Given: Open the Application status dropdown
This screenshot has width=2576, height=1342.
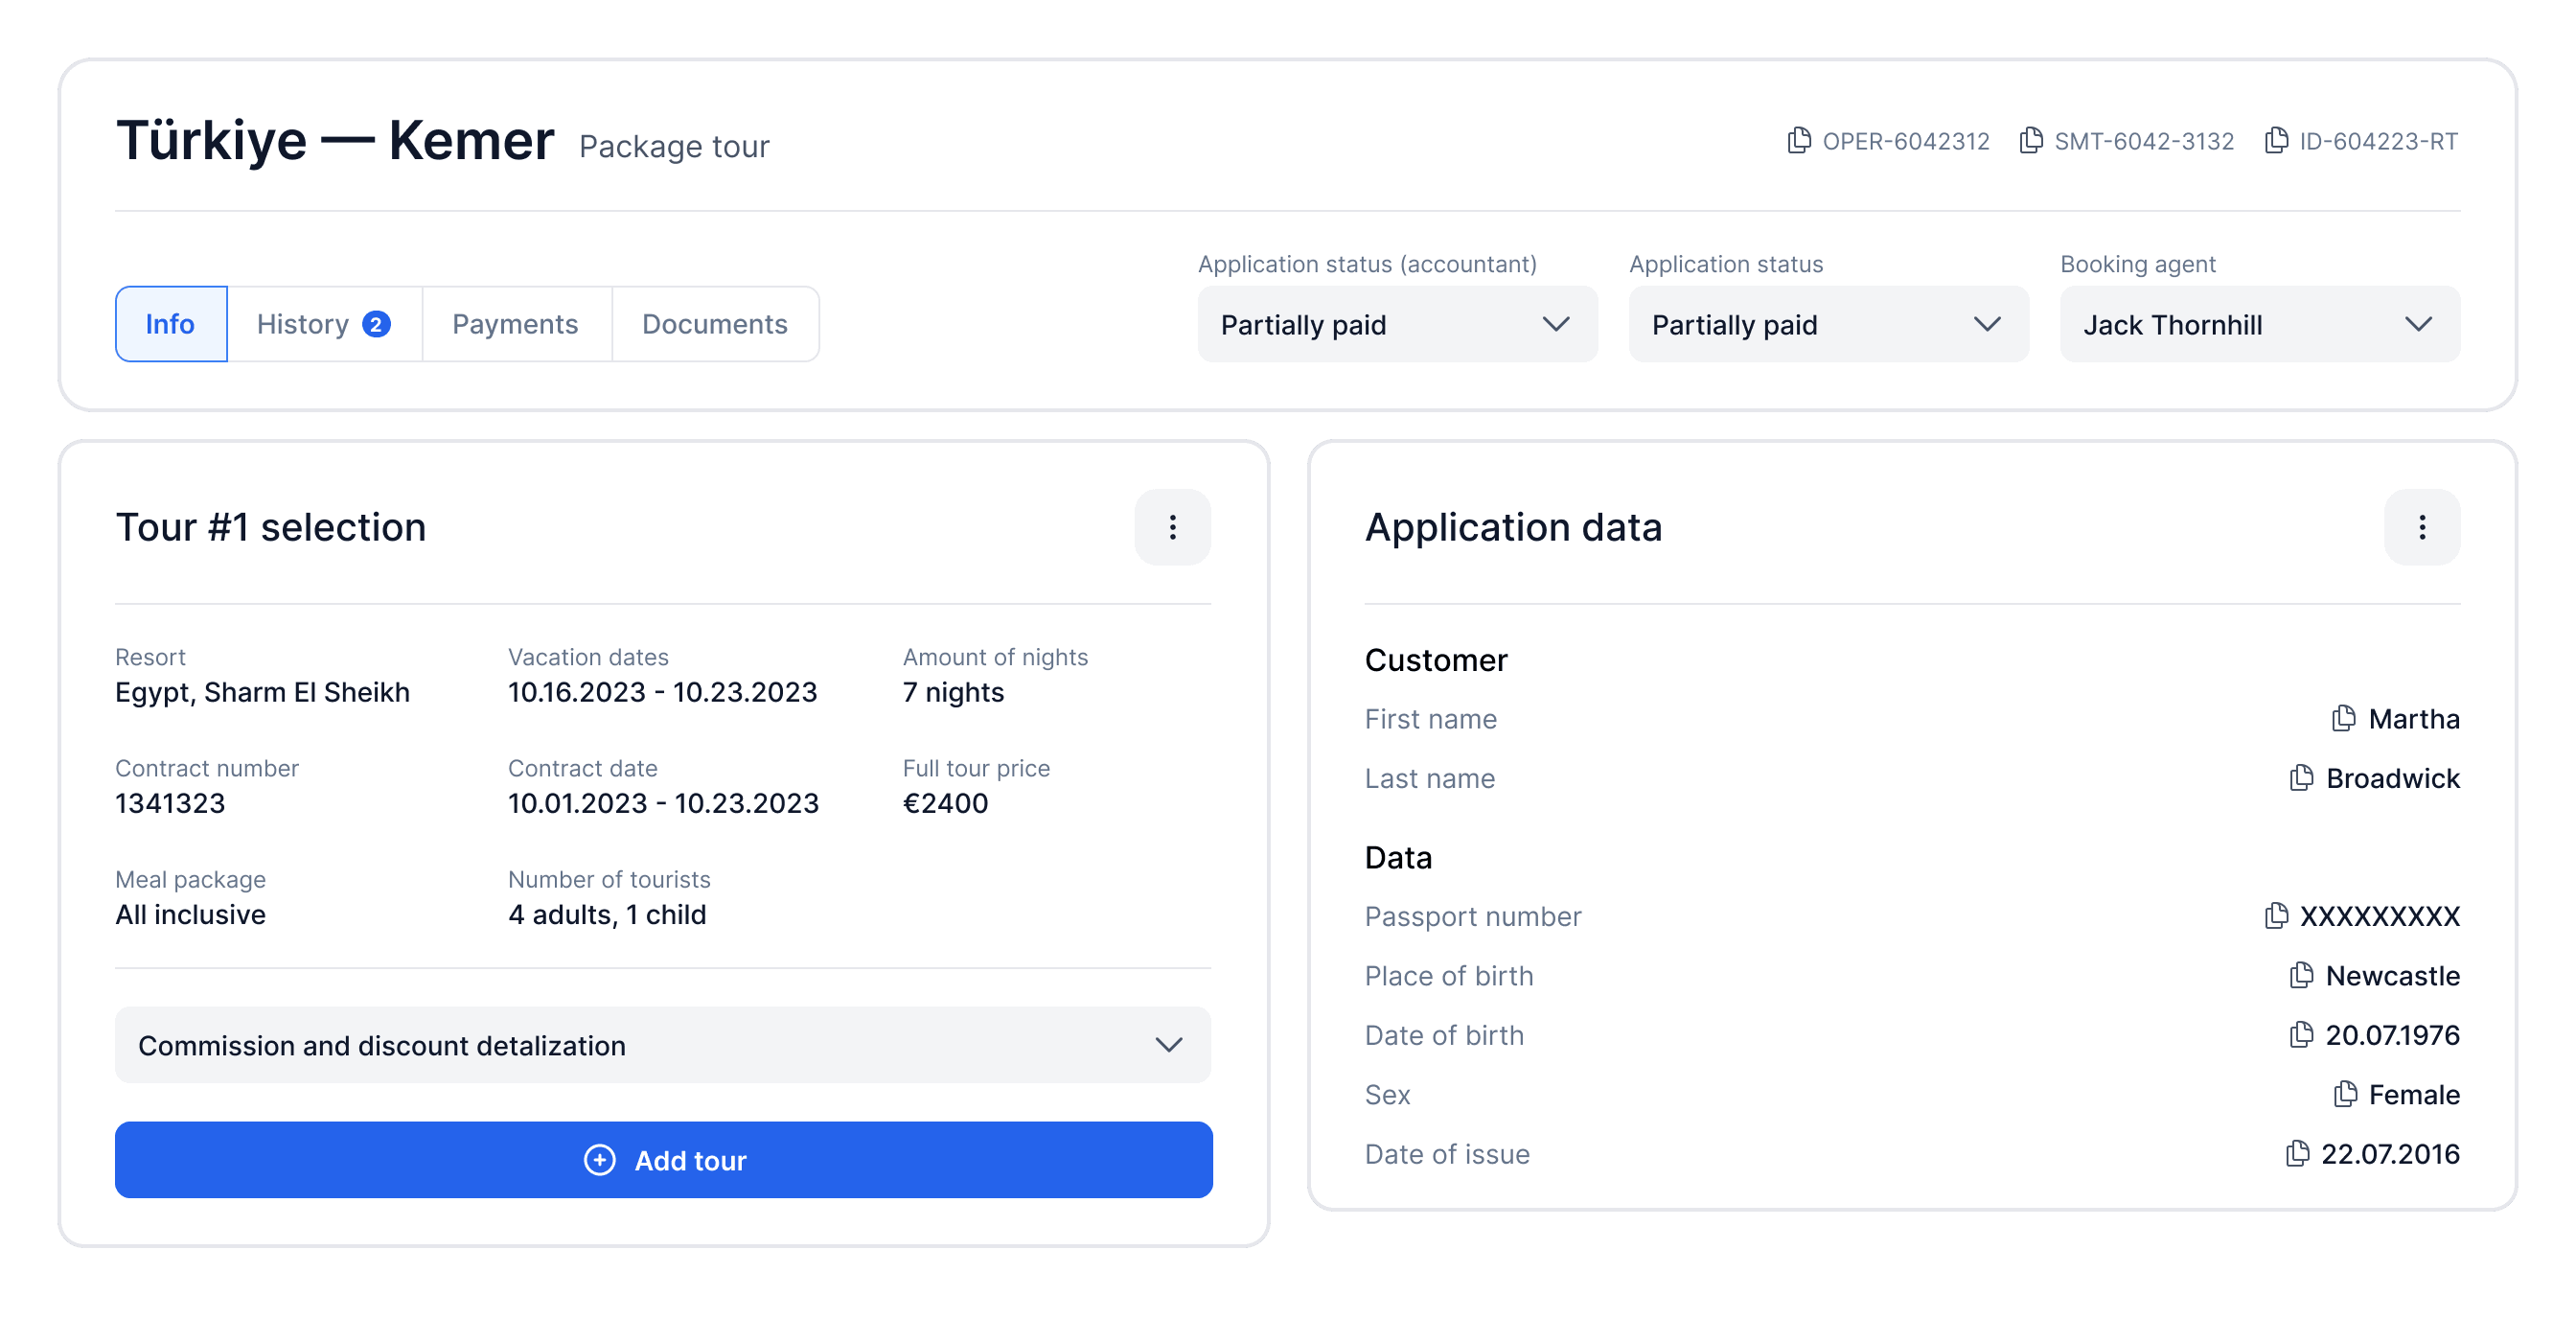Looking at the screenshot, I should [x=1828, y=324].
